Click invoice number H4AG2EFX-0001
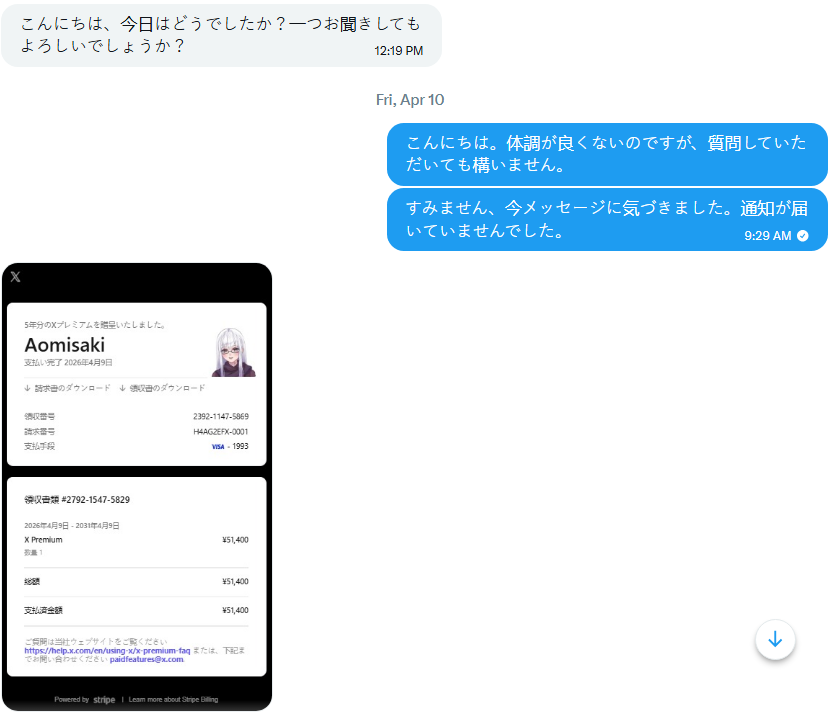Screen dimensions: 833x713 tap(220, 432)
